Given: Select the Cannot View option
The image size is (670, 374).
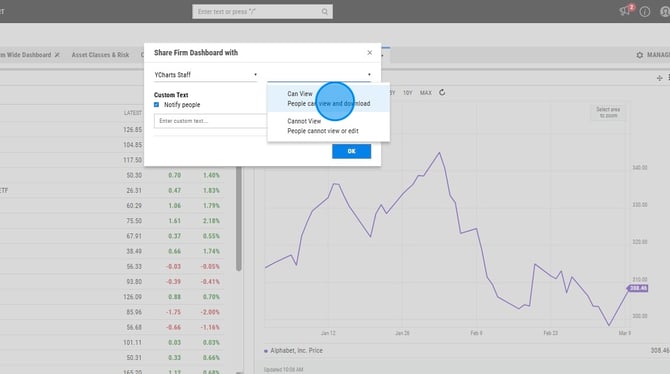Looking at the screenshot, I should [x=328, y=126].
